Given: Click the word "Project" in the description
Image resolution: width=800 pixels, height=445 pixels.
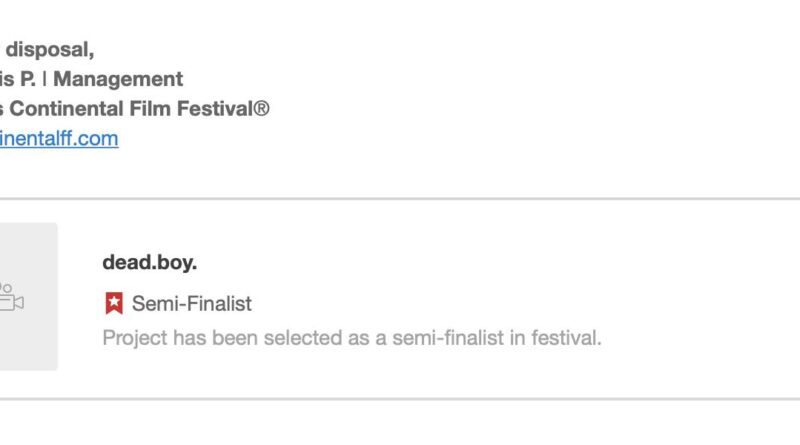Looking at the screenshot, I should [x=134, y=337].
